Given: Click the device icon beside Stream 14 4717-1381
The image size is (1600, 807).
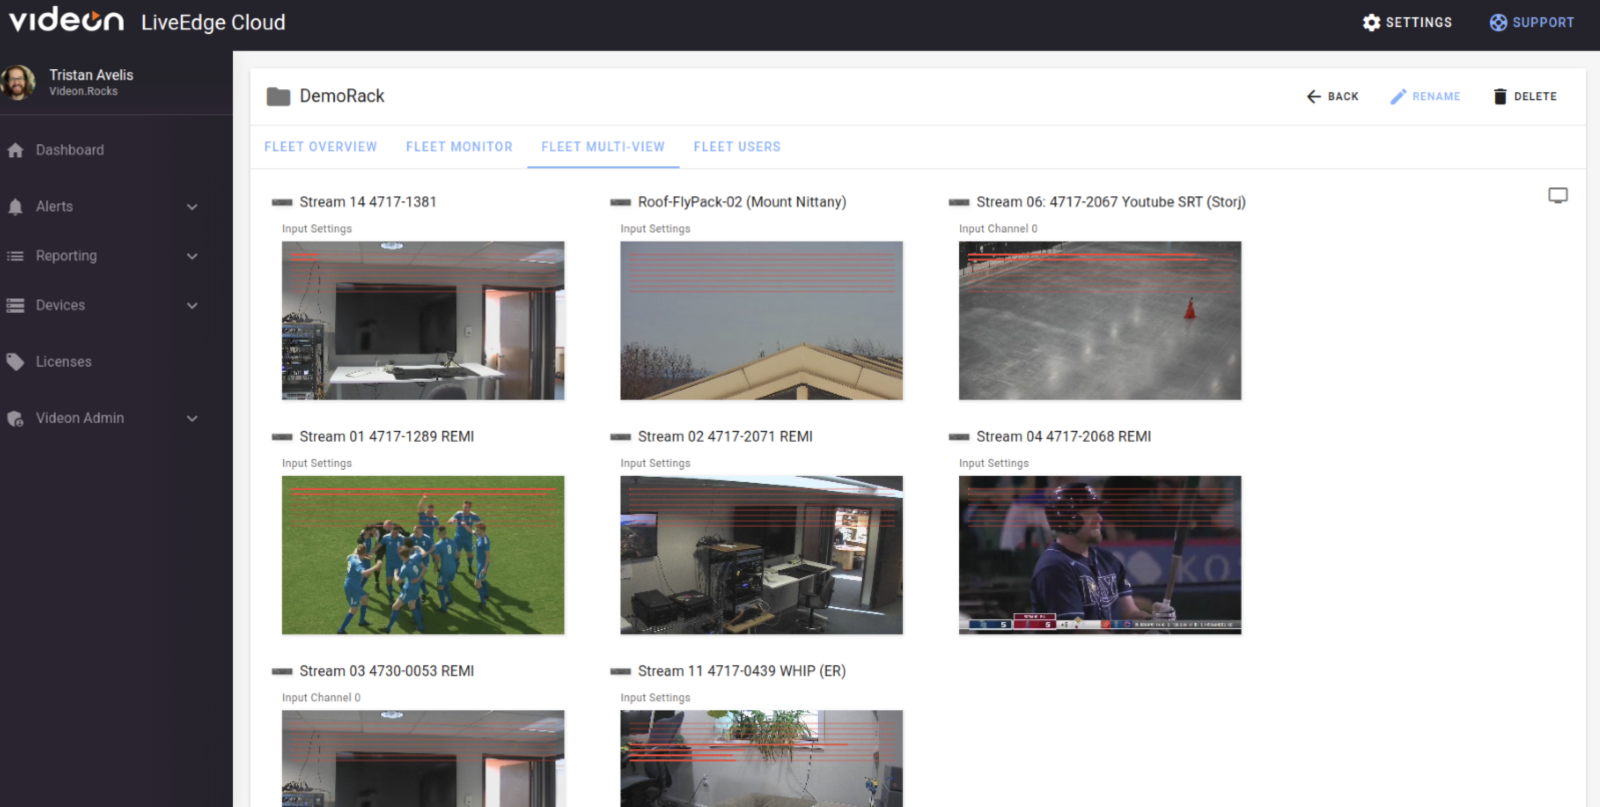Looking at the screenshot, I should (282, 202).
